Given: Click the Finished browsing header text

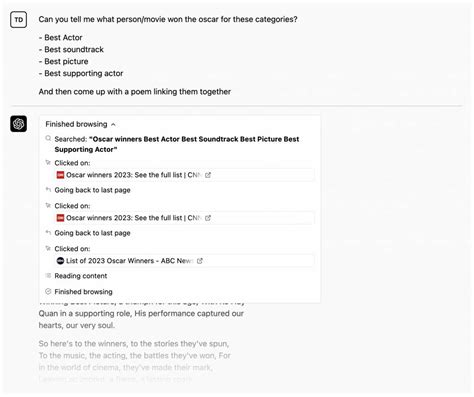Looking at the screenshot, I should pyautogui.click(x=76, y=124).
